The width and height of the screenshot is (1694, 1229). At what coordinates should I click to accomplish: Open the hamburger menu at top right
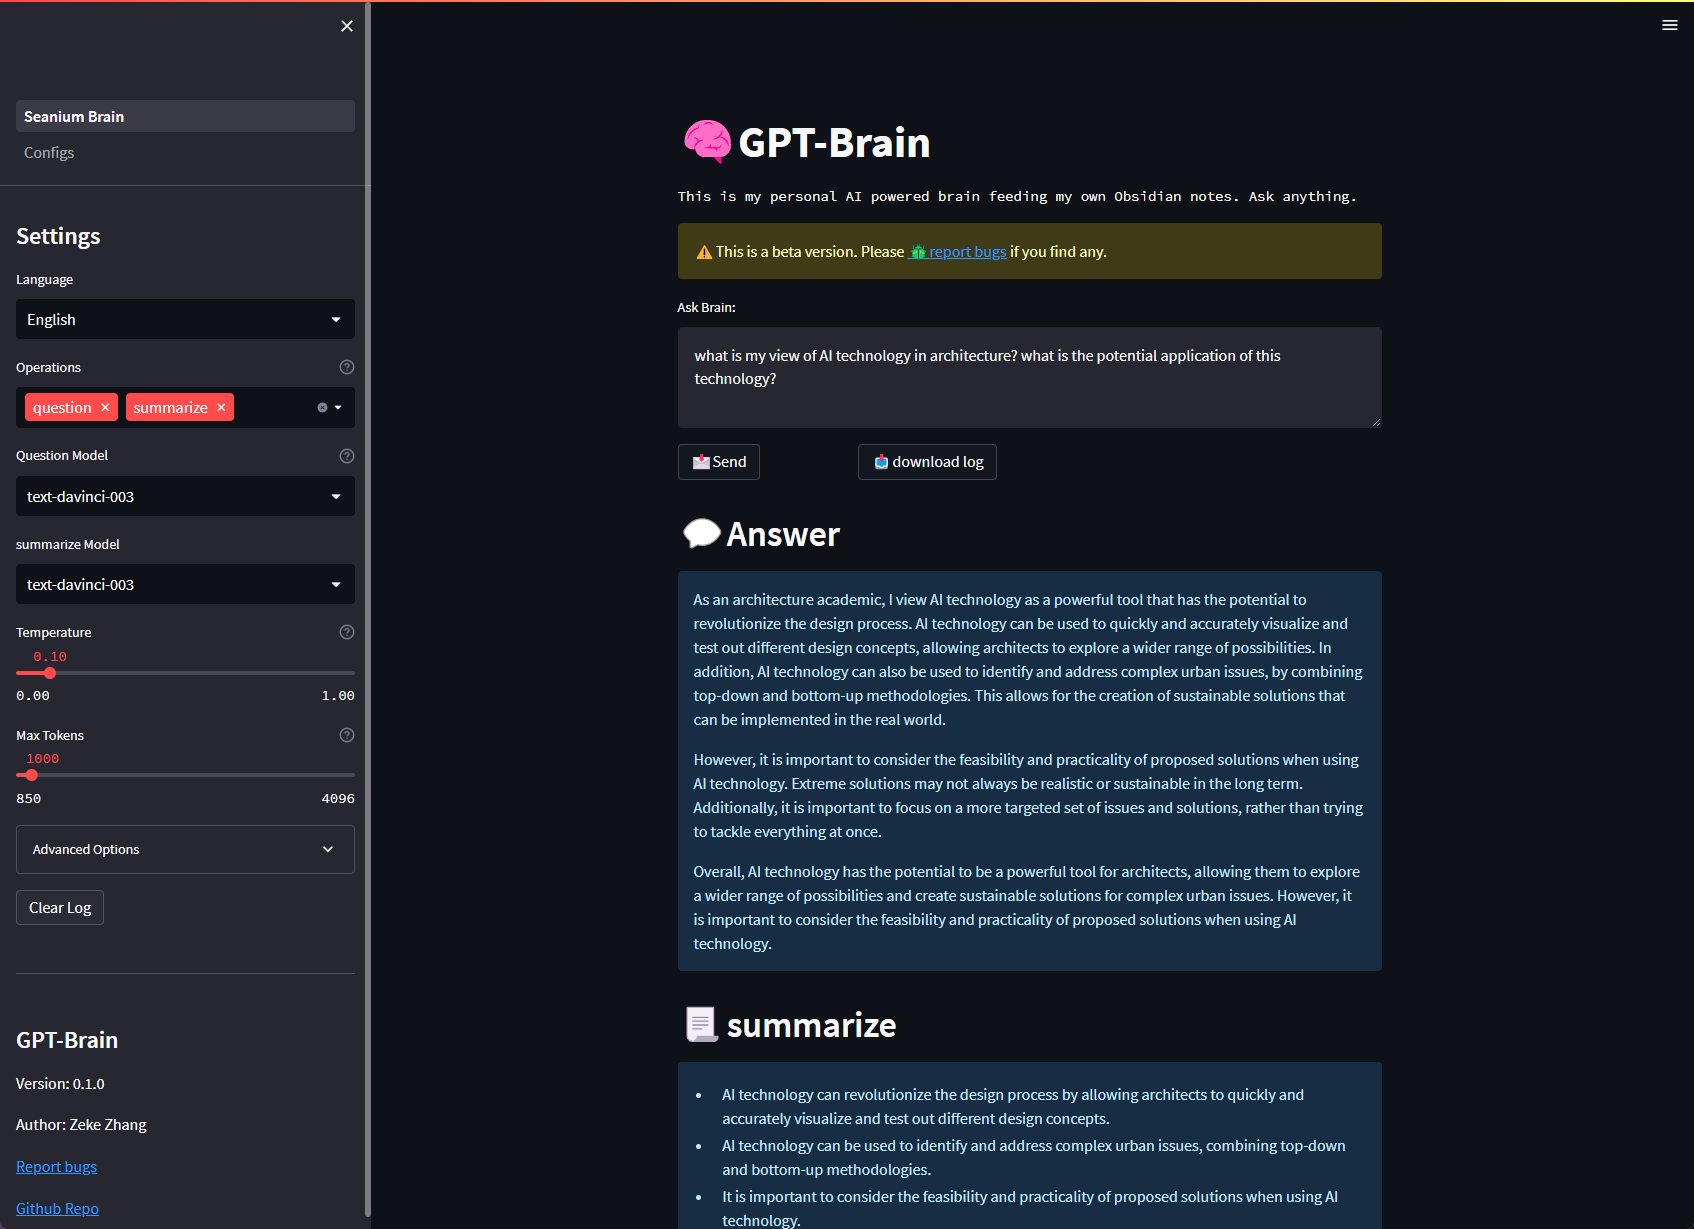pyautogui.click(x=1670, y=25)
